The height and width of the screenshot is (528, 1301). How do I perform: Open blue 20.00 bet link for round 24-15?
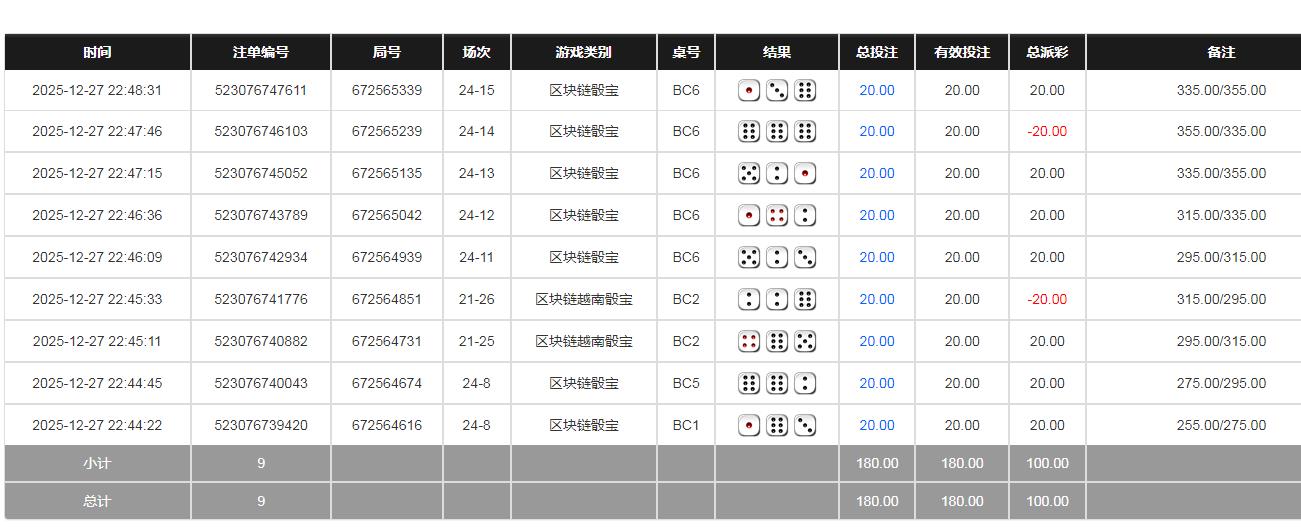877,90
